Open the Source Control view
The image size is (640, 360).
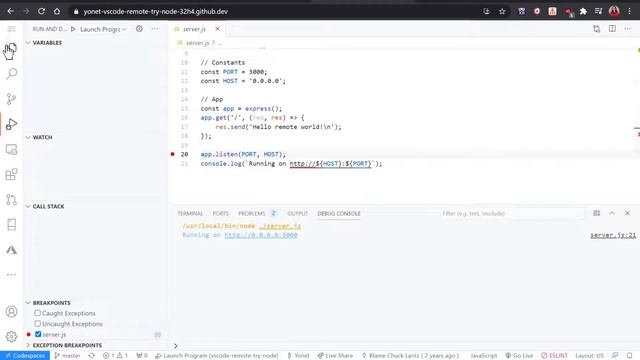pos(11,99)
